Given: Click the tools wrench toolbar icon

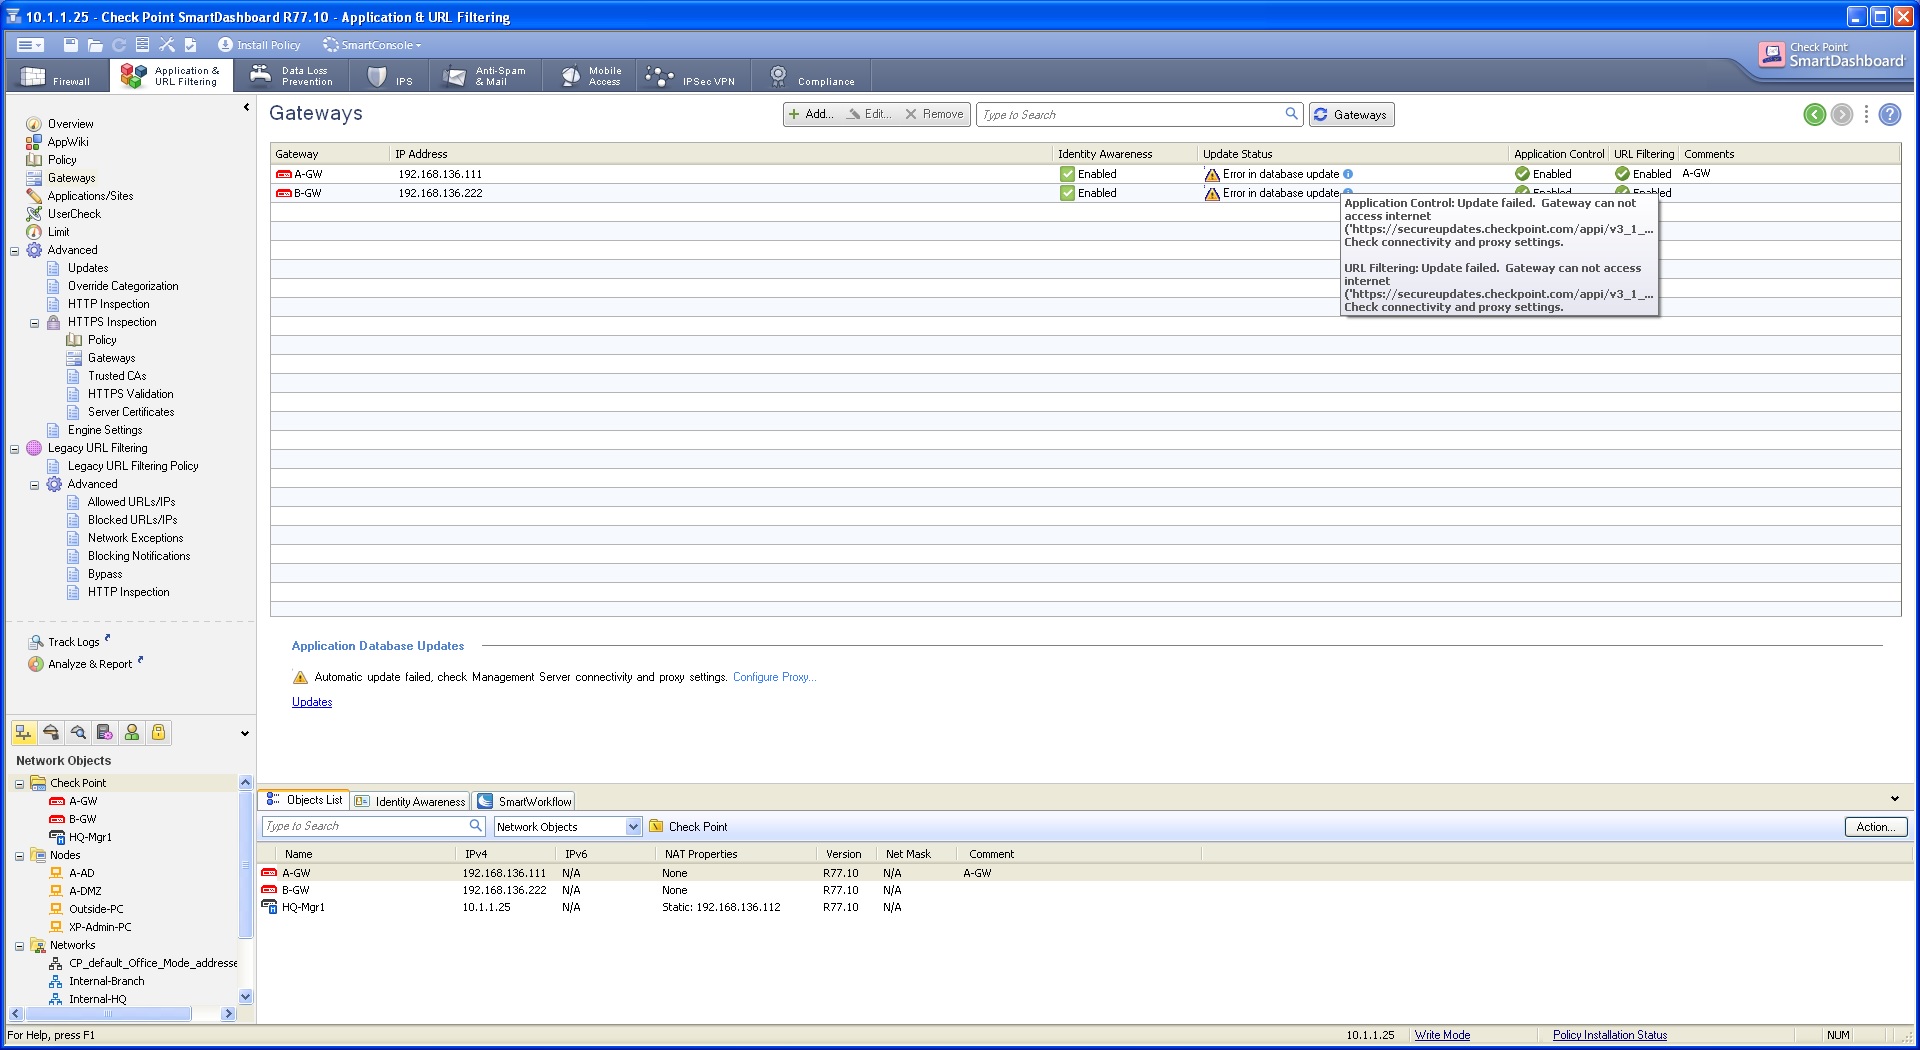Looking at the screenshot, I should [167, 45].
